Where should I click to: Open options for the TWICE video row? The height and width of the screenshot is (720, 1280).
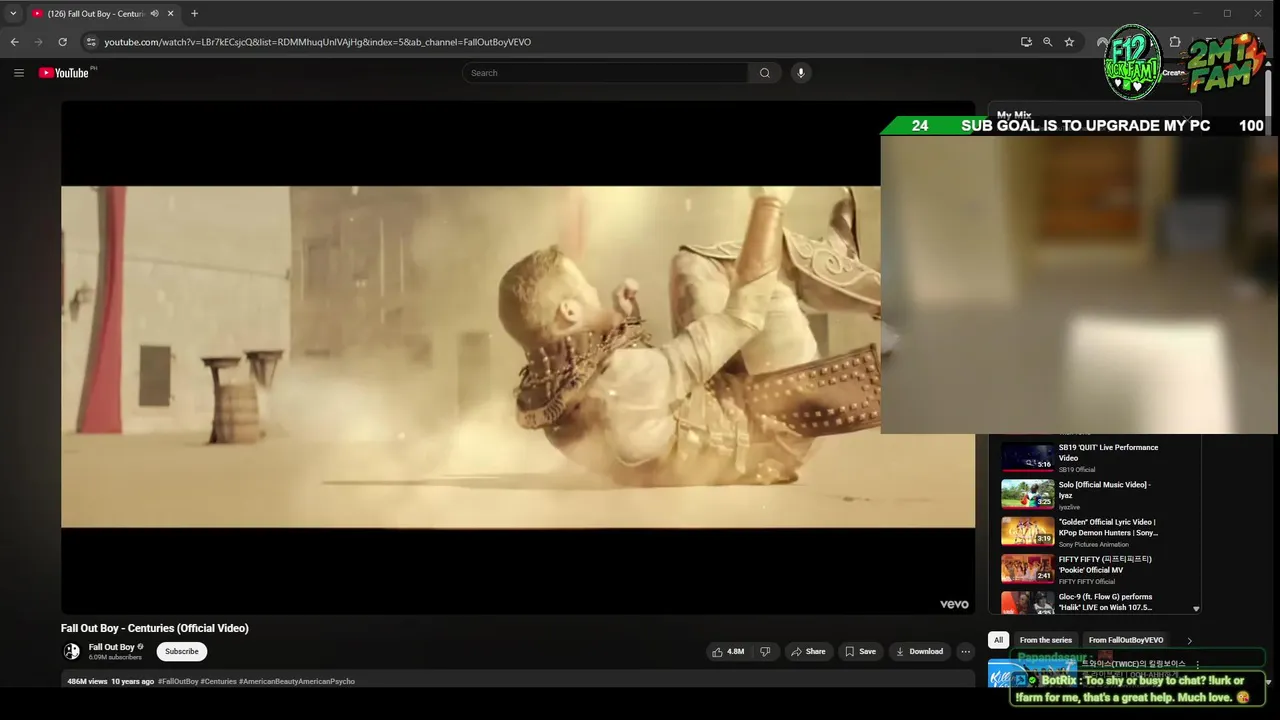click(x=1197, y=664)
